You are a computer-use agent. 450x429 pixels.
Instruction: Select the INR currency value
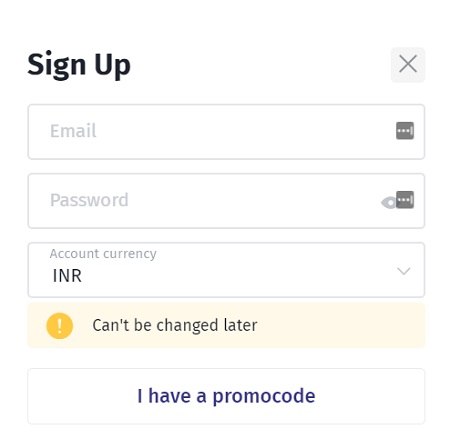(x=67, y=276)
